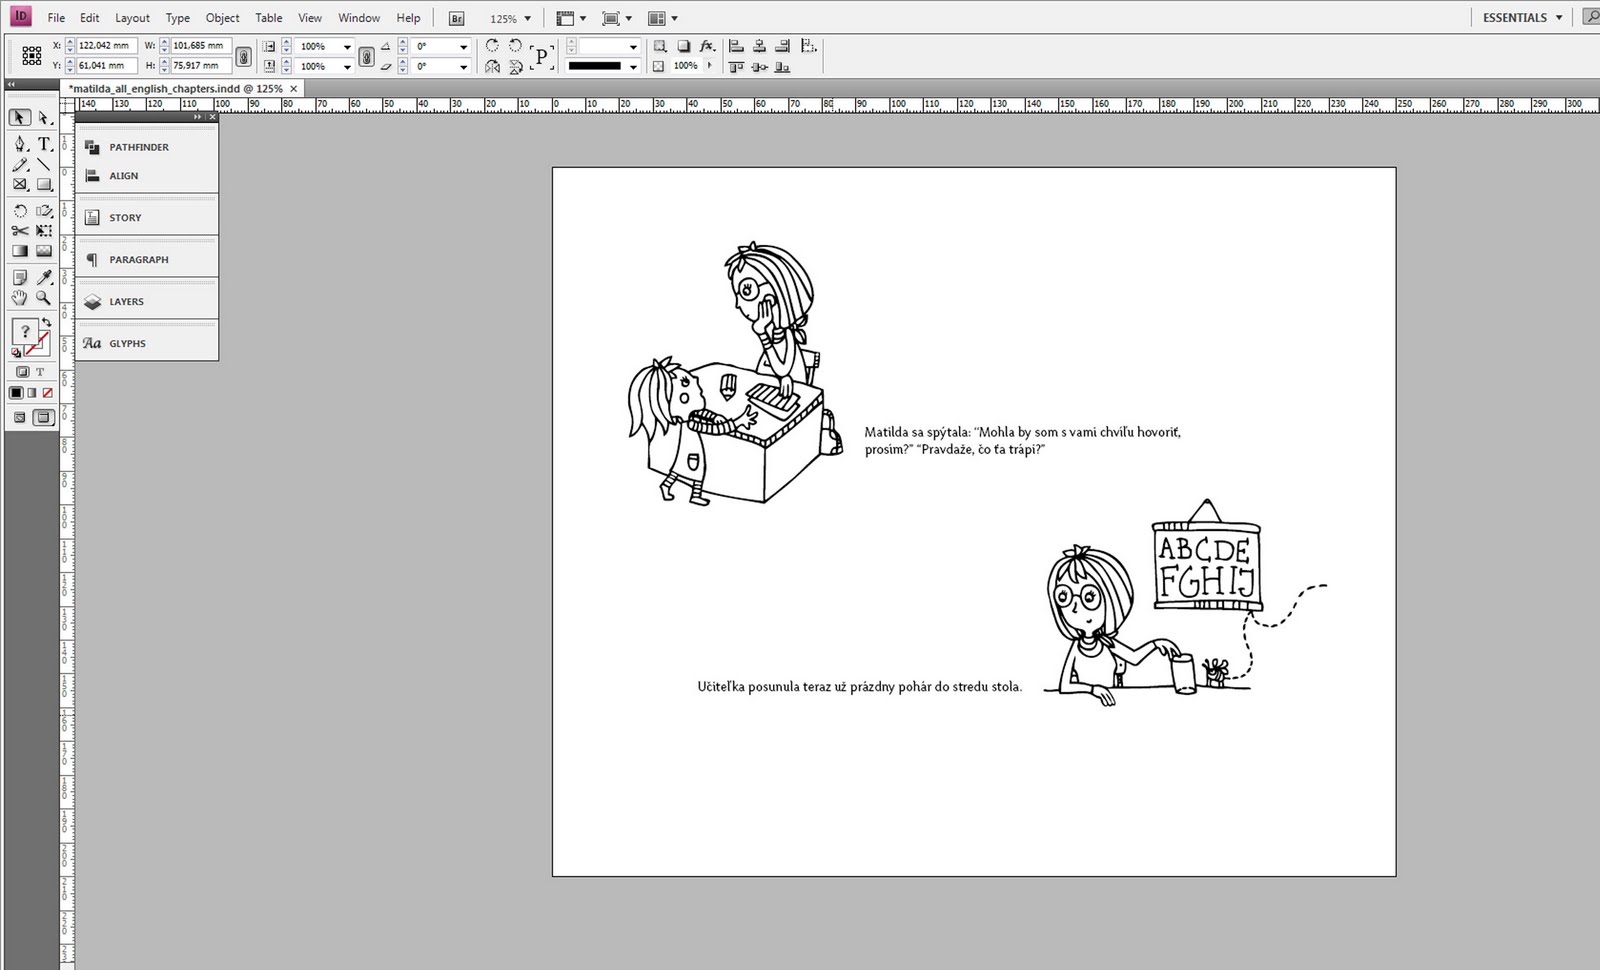Open the Object menu
This screenshot has width=1600, height=970.
click(222, 18)
